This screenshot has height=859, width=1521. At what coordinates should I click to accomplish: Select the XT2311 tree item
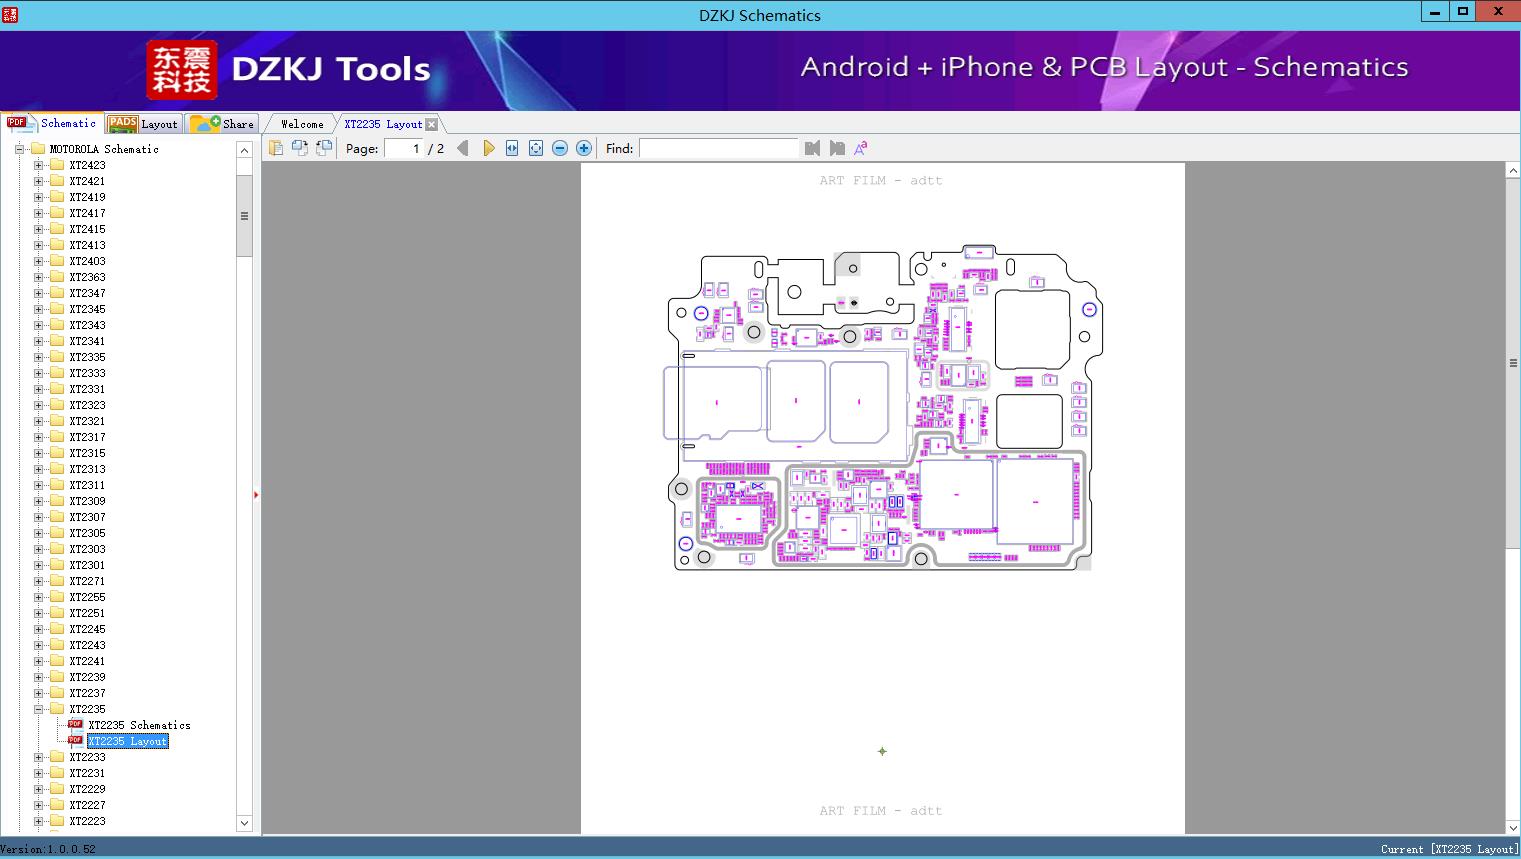tap(87, 485)
